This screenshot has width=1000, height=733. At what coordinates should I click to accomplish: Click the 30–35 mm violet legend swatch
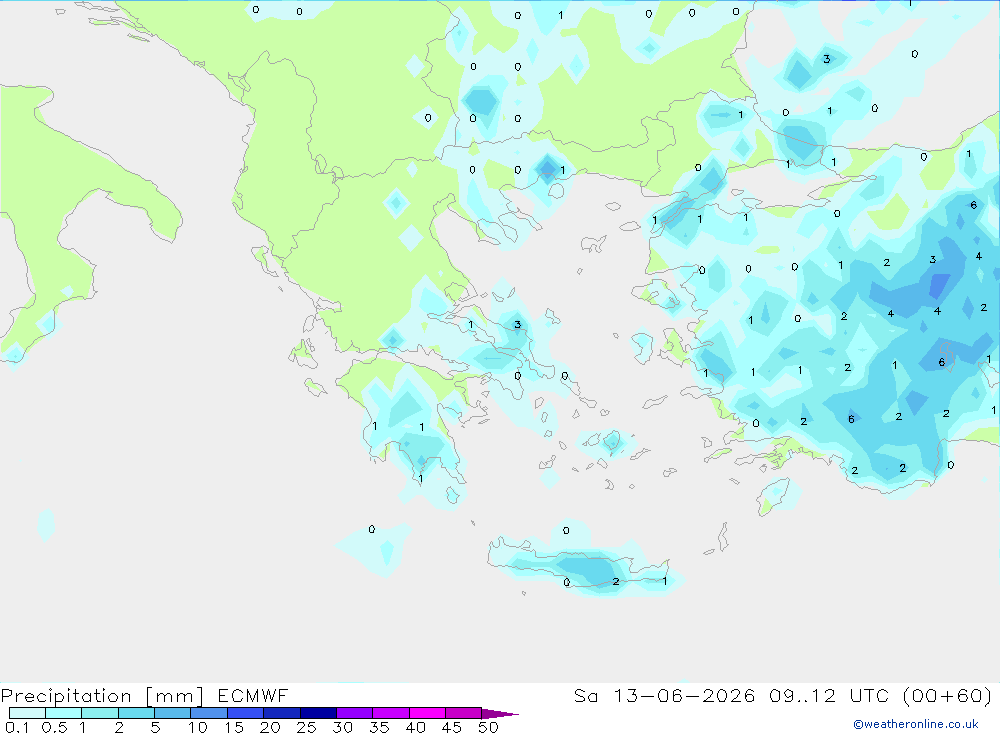pos(355,713)
